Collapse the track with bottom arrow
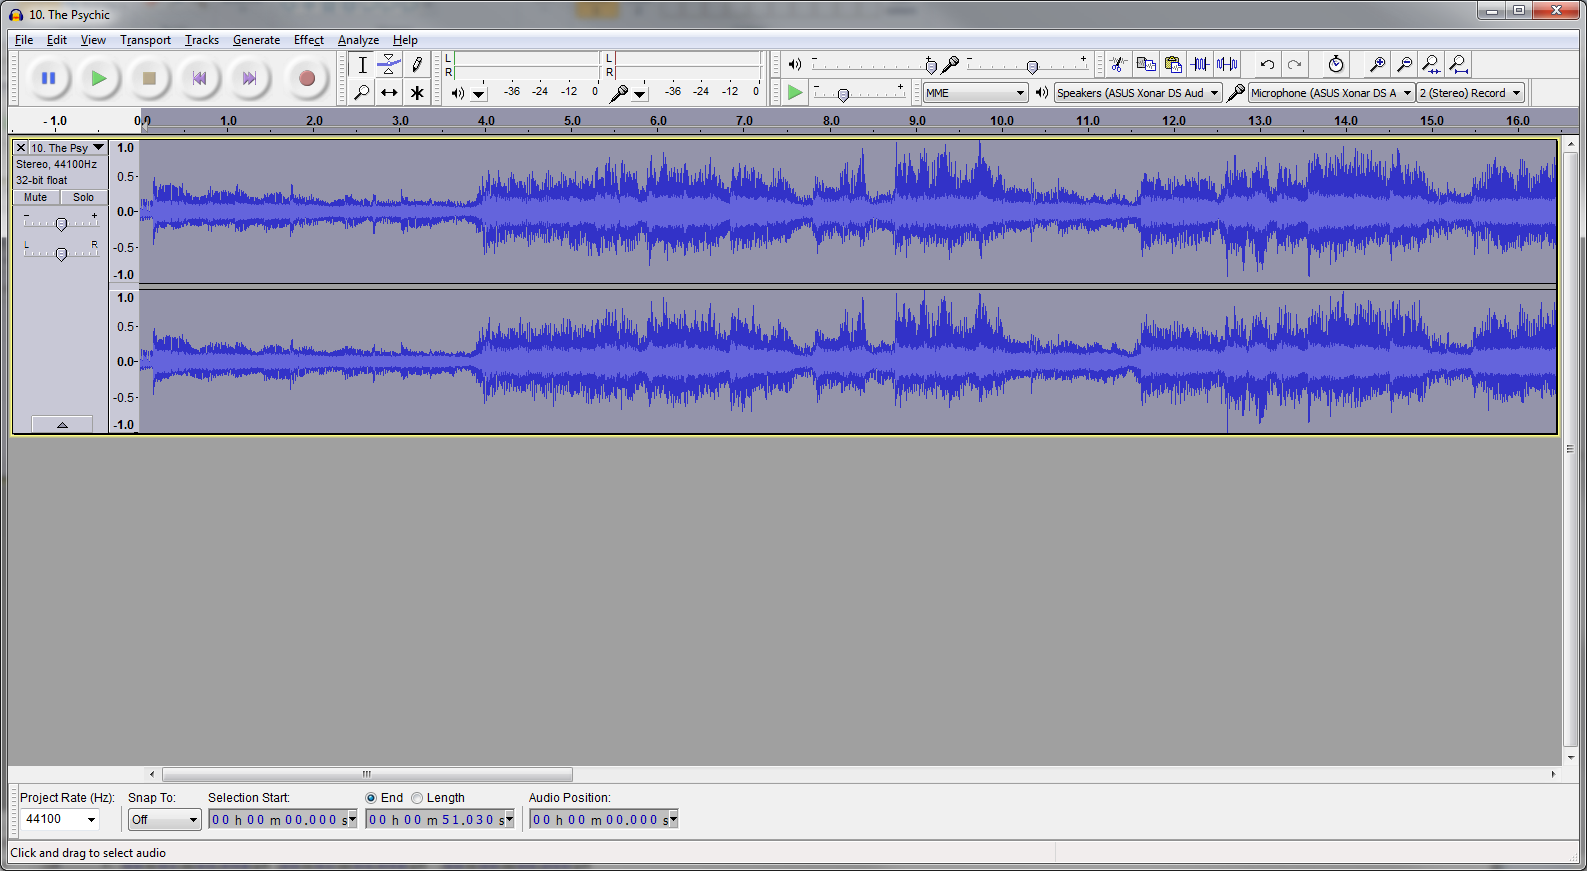1587x871 pixels. (x=62, y=424)
